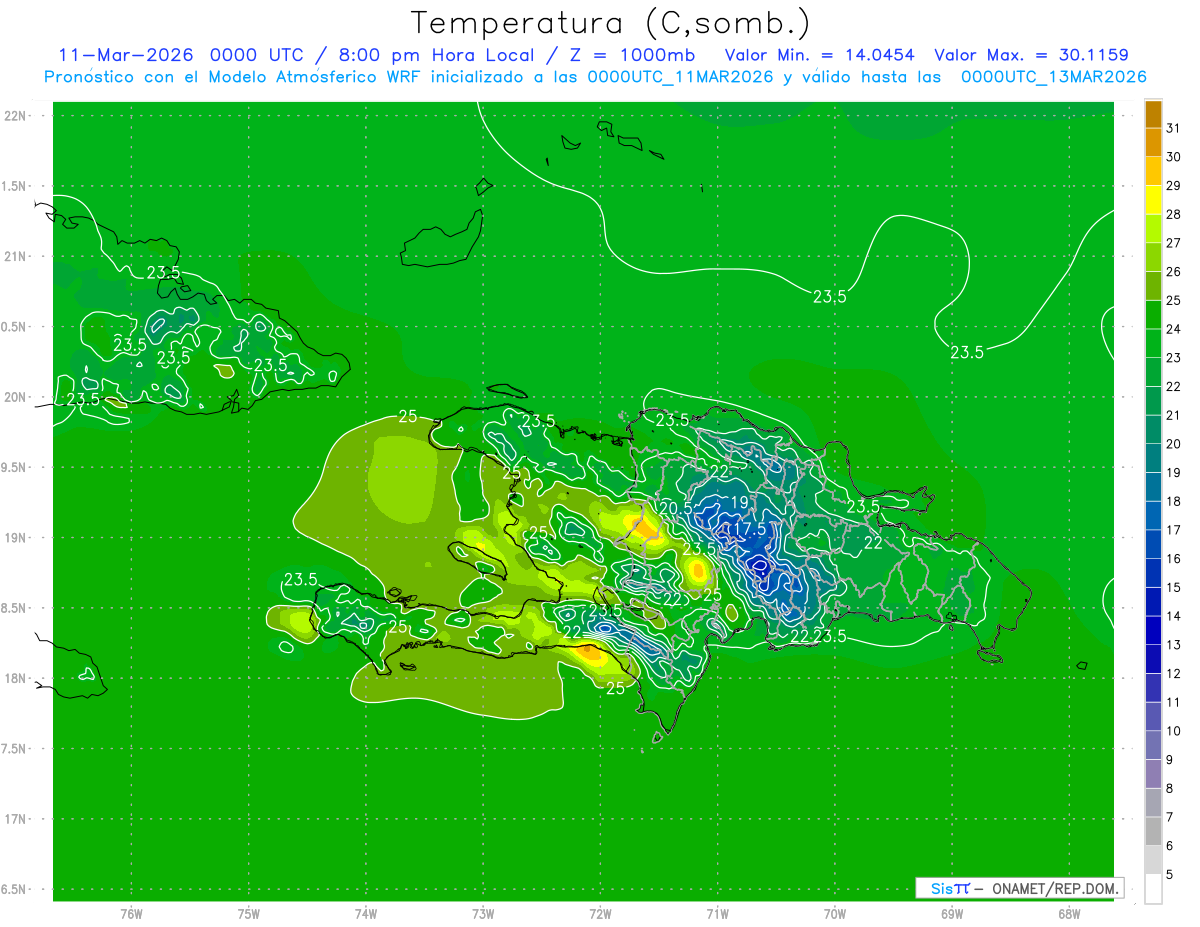The height and width of the screenshot is (927, 1200).
Task: Click the blue 'Sis' logo text
Action: tap(942, 888)
